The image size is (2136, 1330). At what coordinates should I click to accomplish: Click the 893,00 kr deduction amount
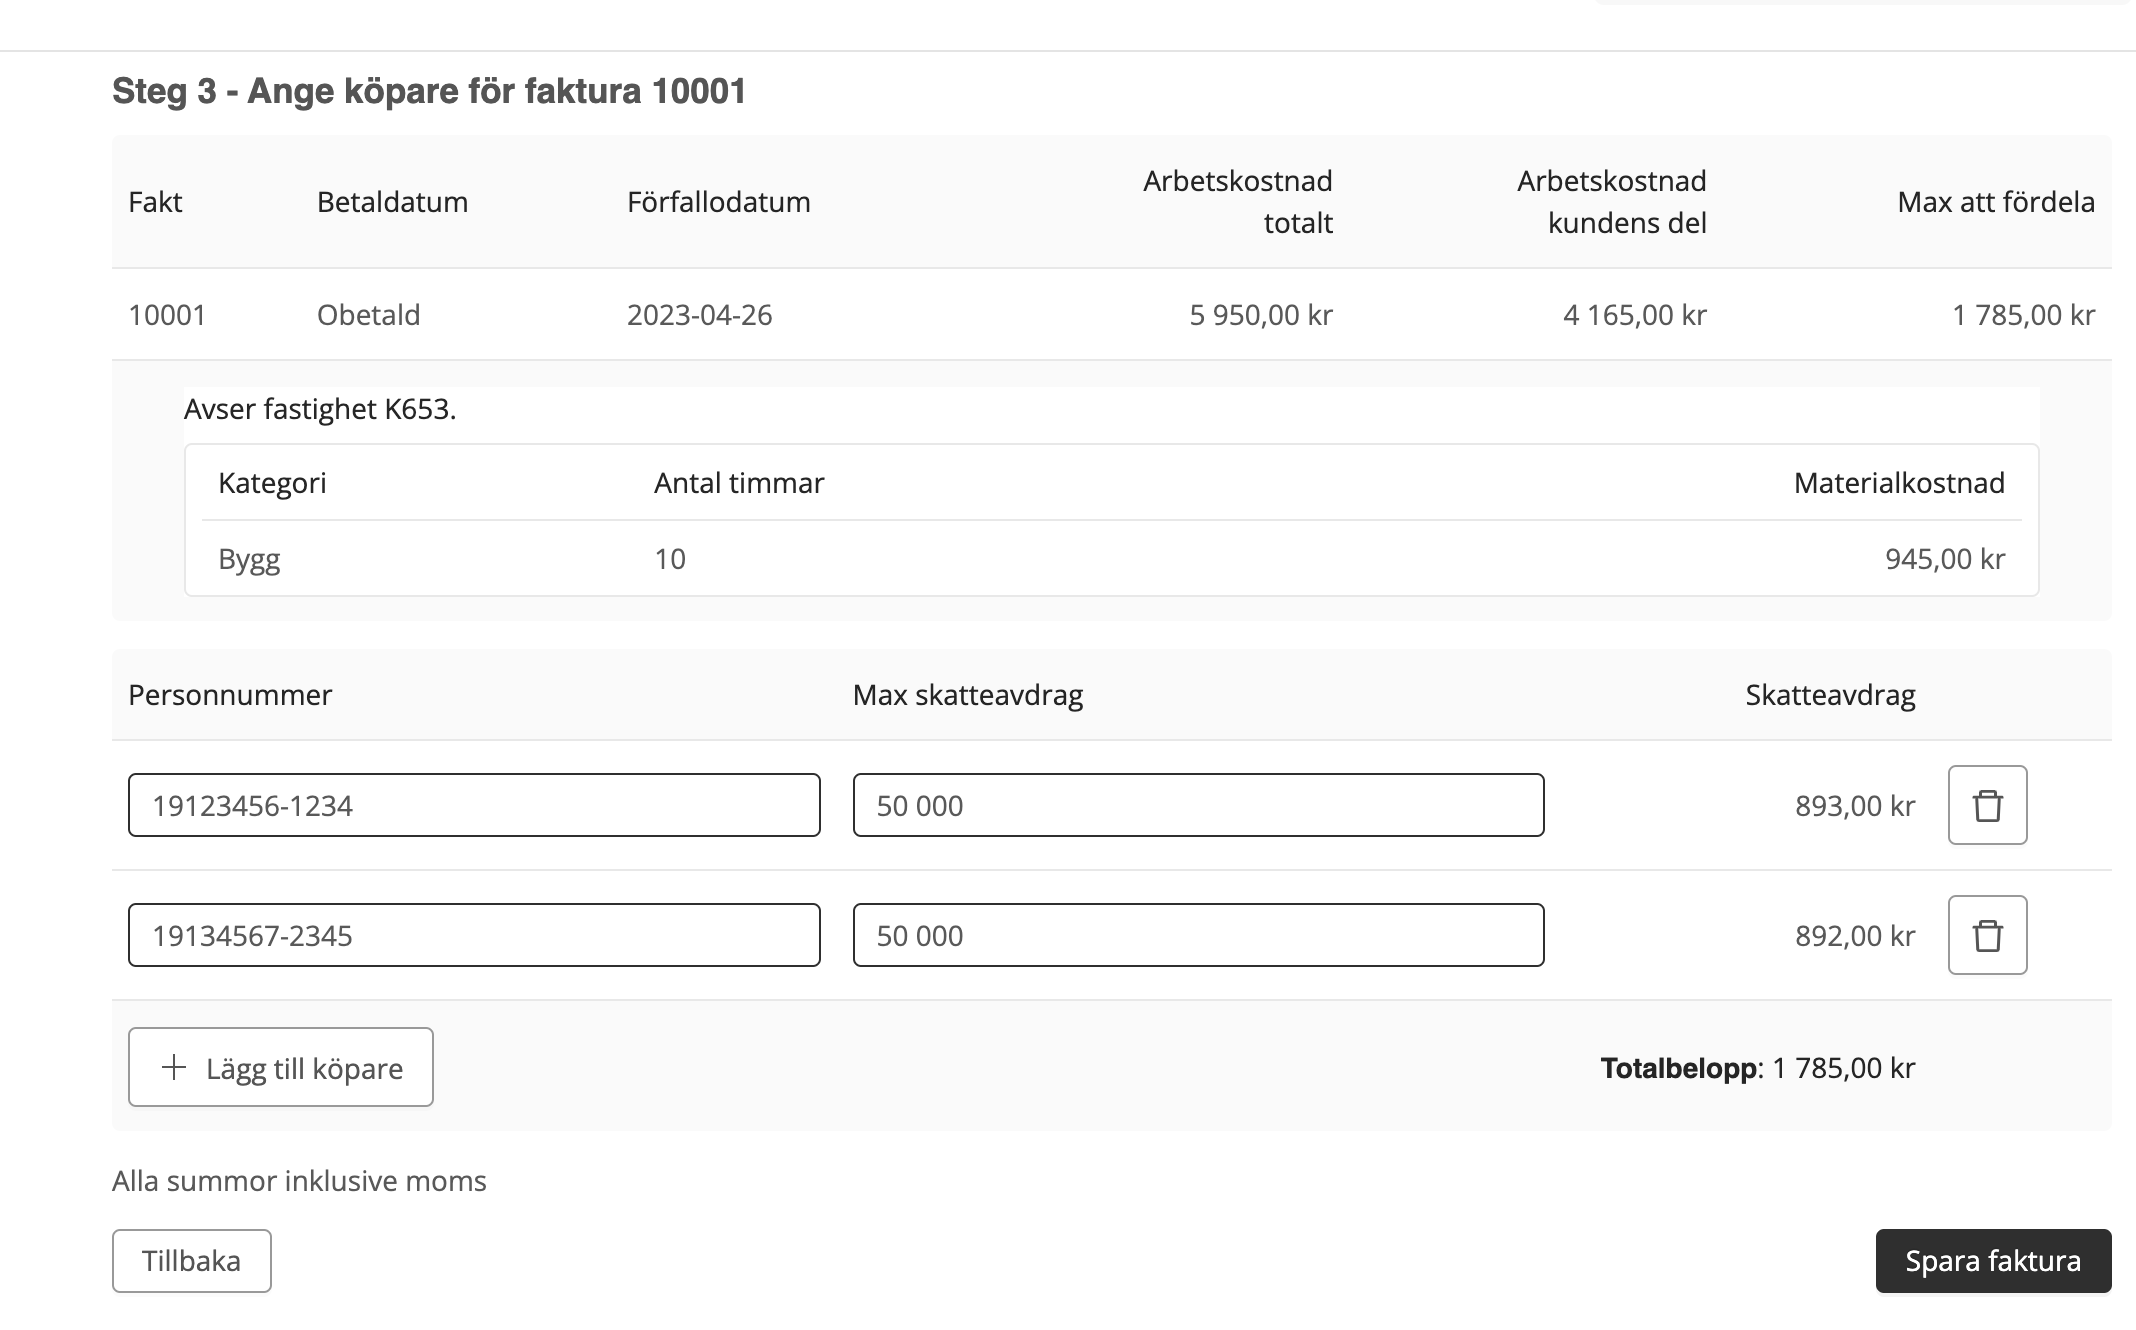[x=1855, y=806]
